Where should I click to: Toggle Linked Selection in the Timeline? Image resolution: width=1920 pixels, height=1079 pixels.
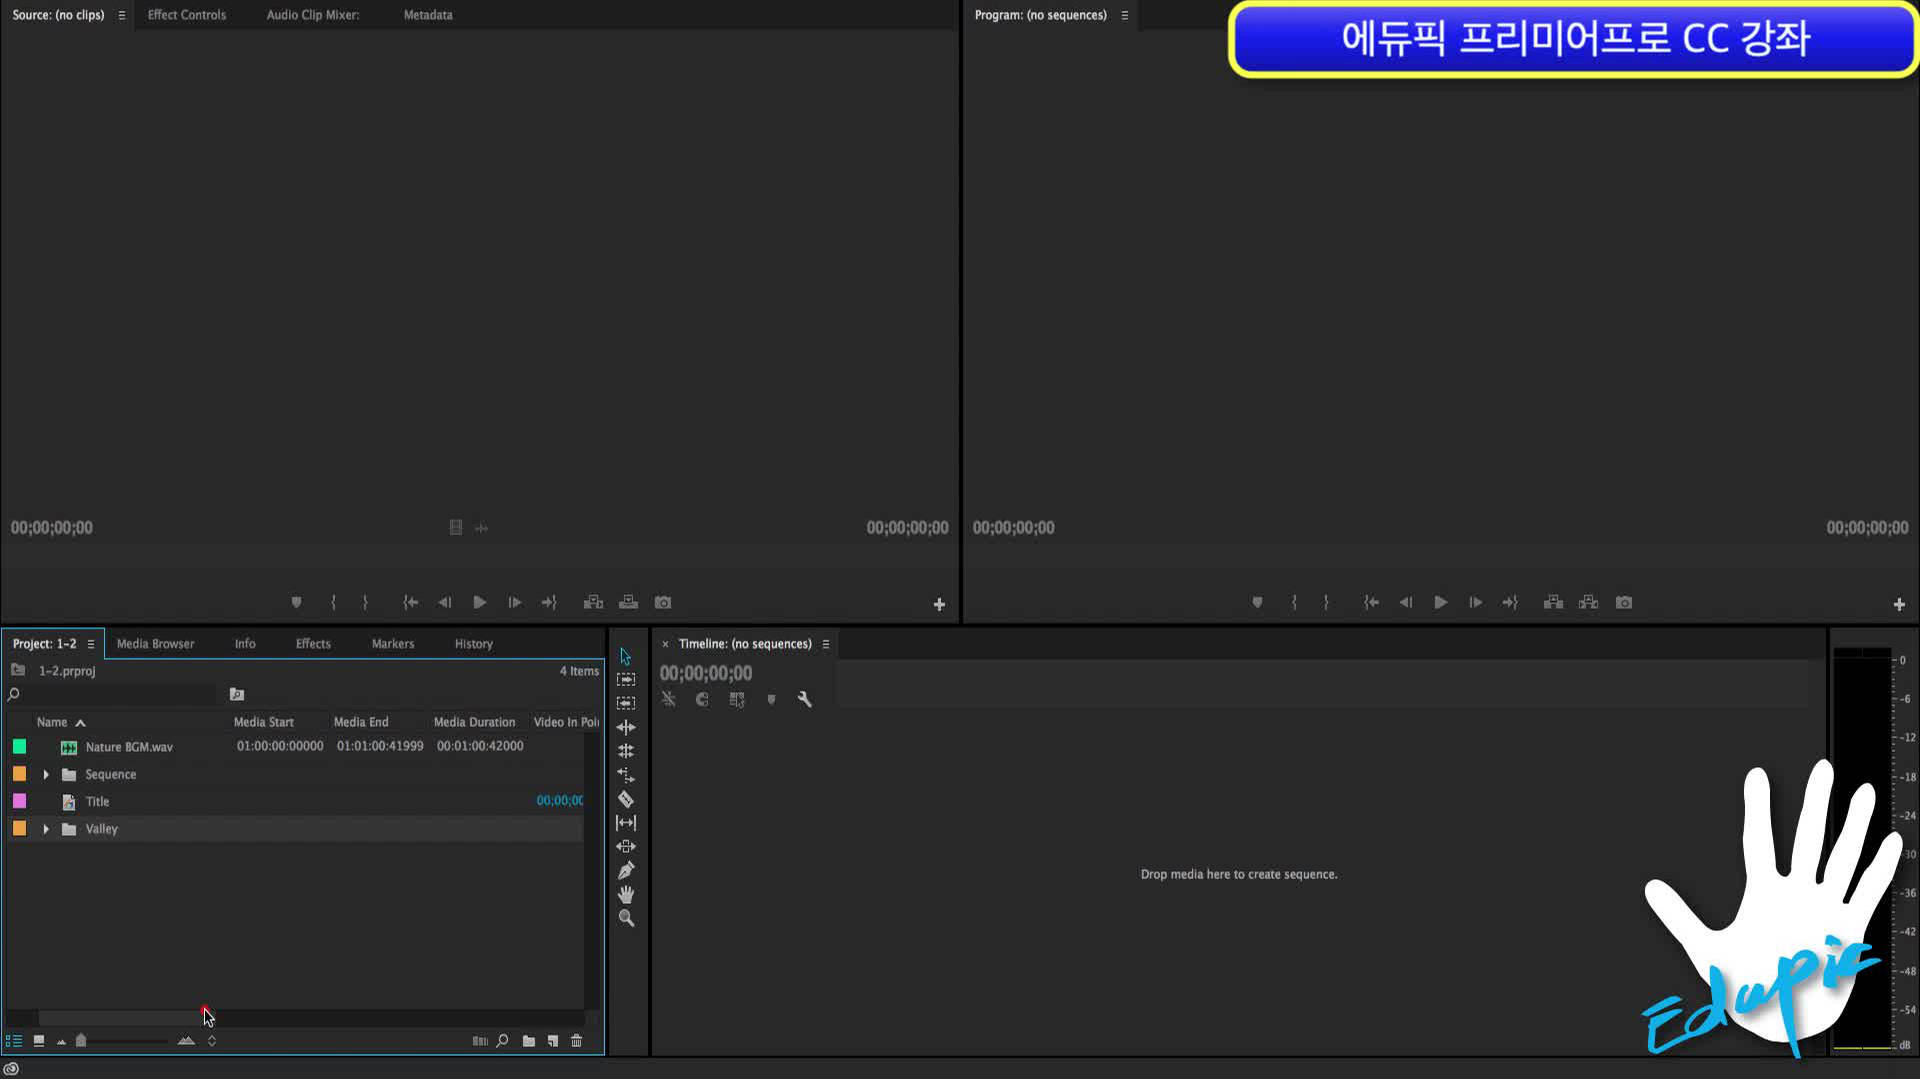(737, 699)
